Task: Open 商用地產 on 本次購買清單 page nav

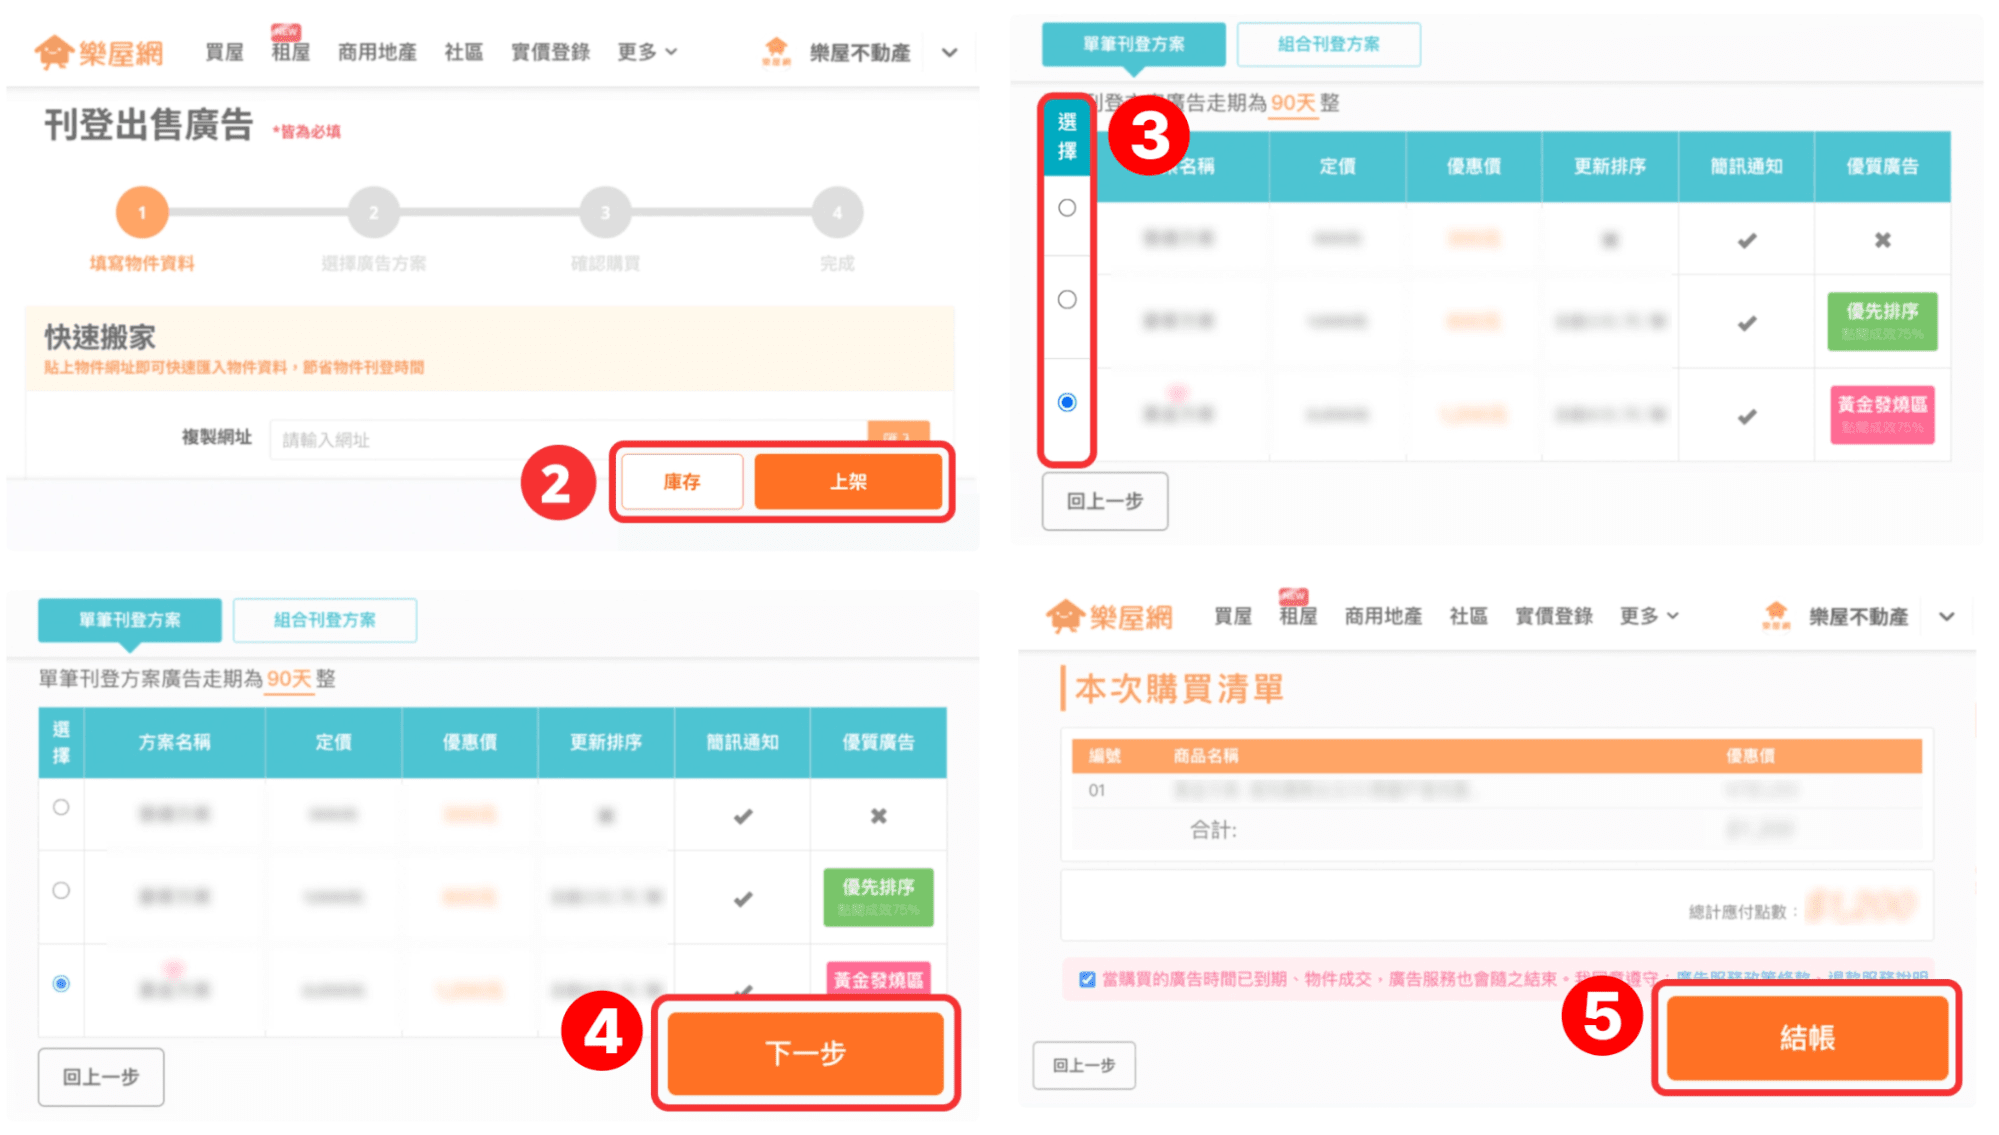Action: (1383, 616)
